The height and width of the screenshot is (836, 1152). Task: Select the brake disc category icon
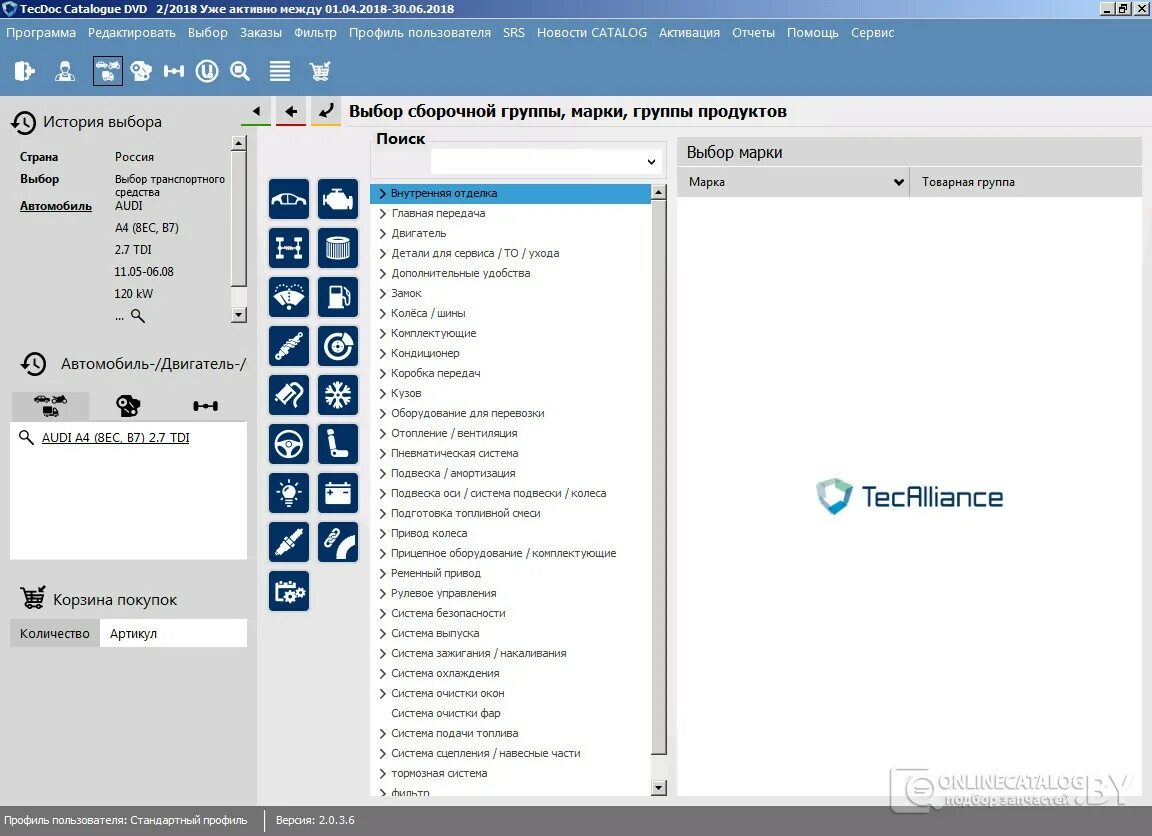tap(338, 346)
